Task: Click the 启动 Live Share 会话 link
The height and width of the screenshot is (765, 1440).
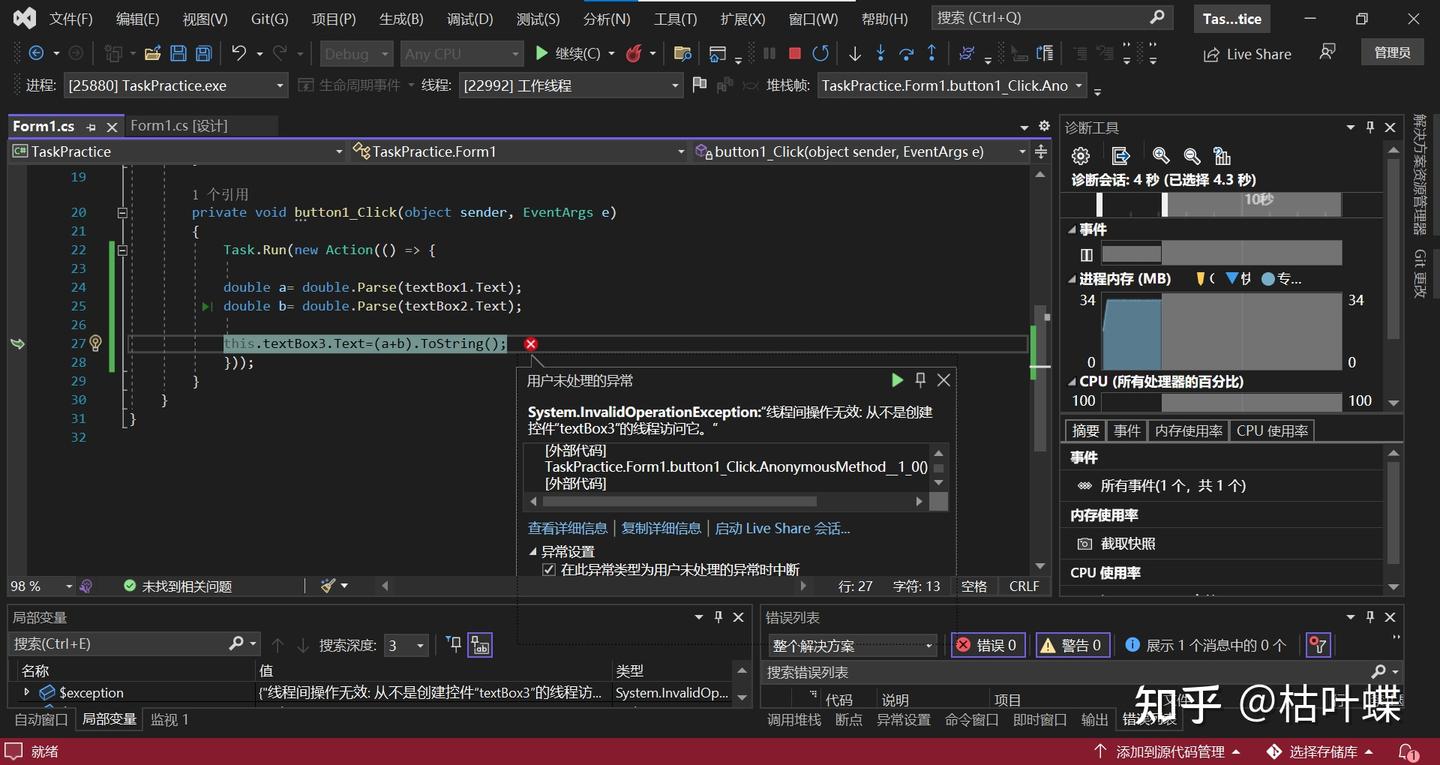Action: (x=782, y=528)
